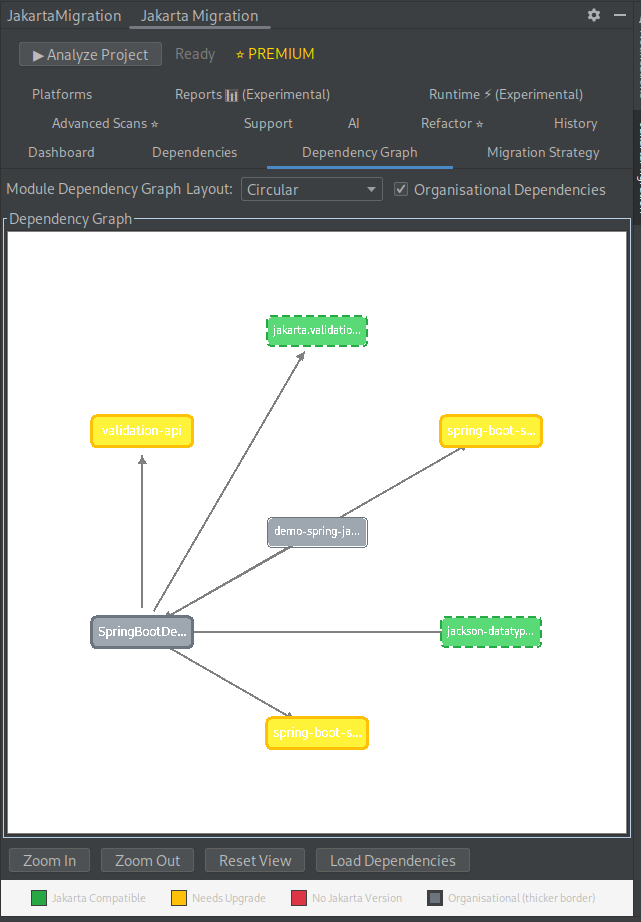Image resolution: width=641 pixels, height=922 pixels.
Task: Select the jackson-datatyp... graph node
Action: 490,632
